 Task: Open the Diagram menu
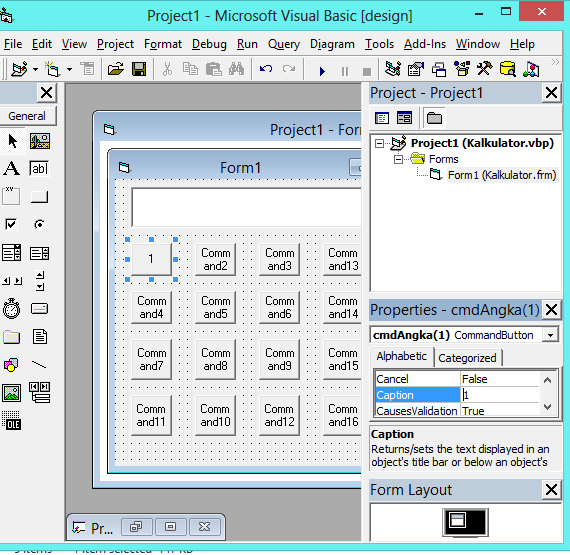[x=332, y=44]
